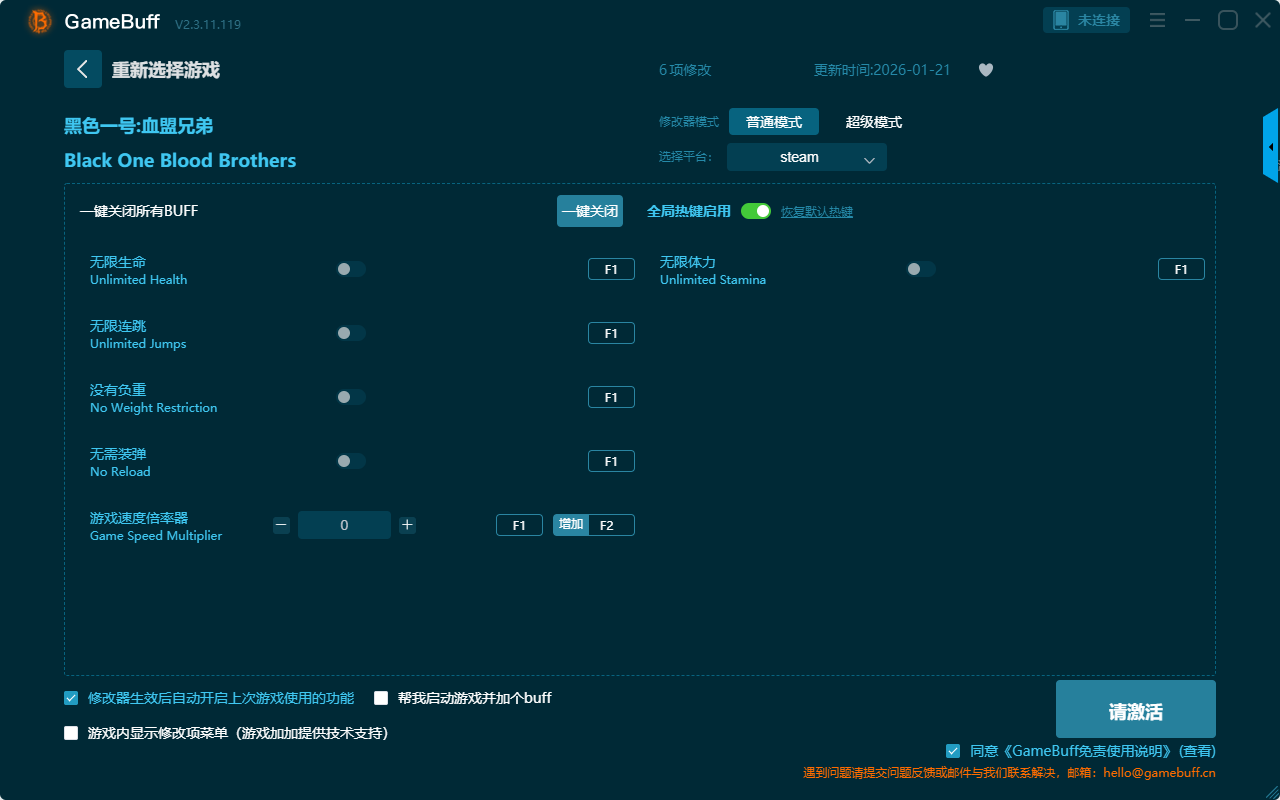This screenshot has width=1280, height=800.
Task: Click the minus icon for game speed
Action: [281, 525]
